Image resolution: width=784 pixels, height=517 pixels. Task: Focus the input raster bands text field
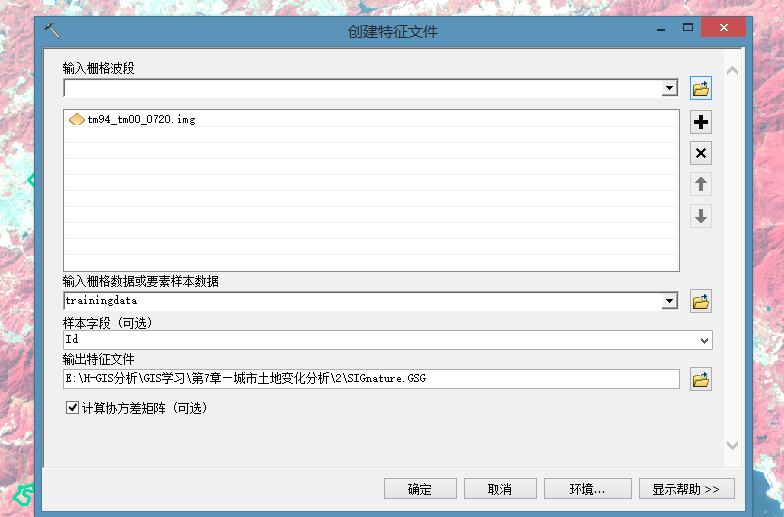click(362, 88)
